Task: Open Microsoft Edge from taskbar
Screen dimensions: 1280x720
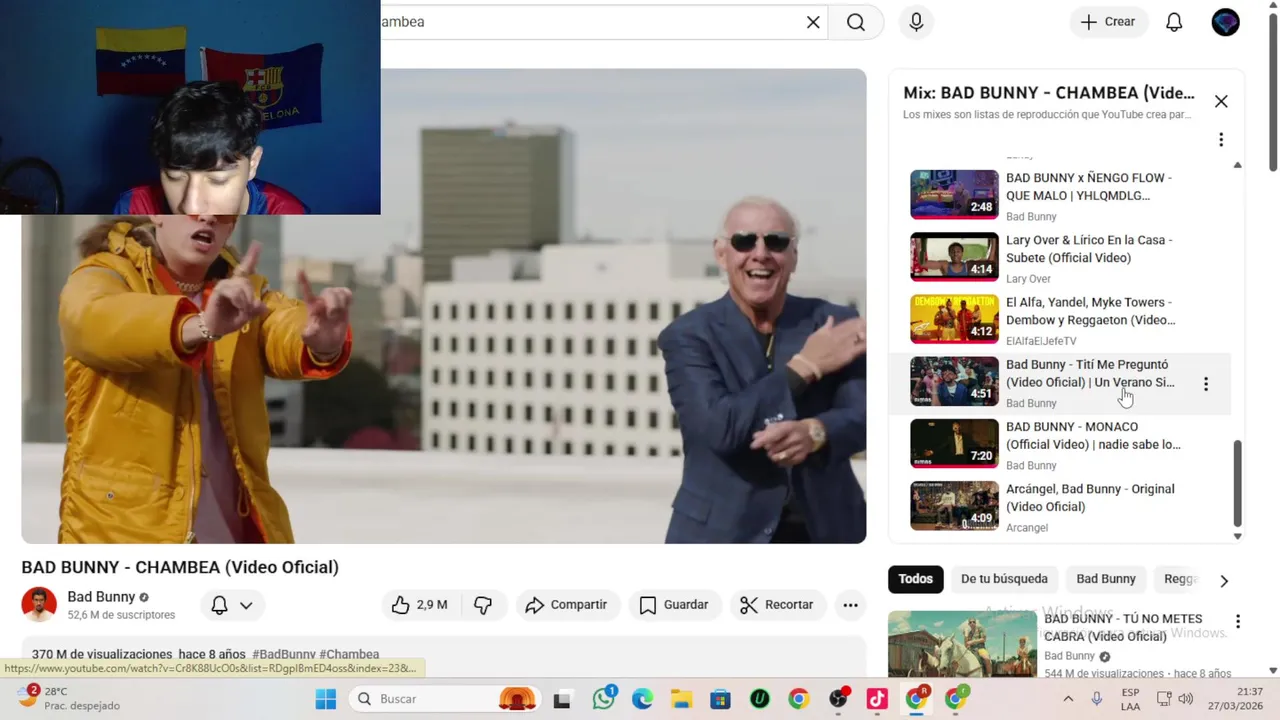Action: 642,699
